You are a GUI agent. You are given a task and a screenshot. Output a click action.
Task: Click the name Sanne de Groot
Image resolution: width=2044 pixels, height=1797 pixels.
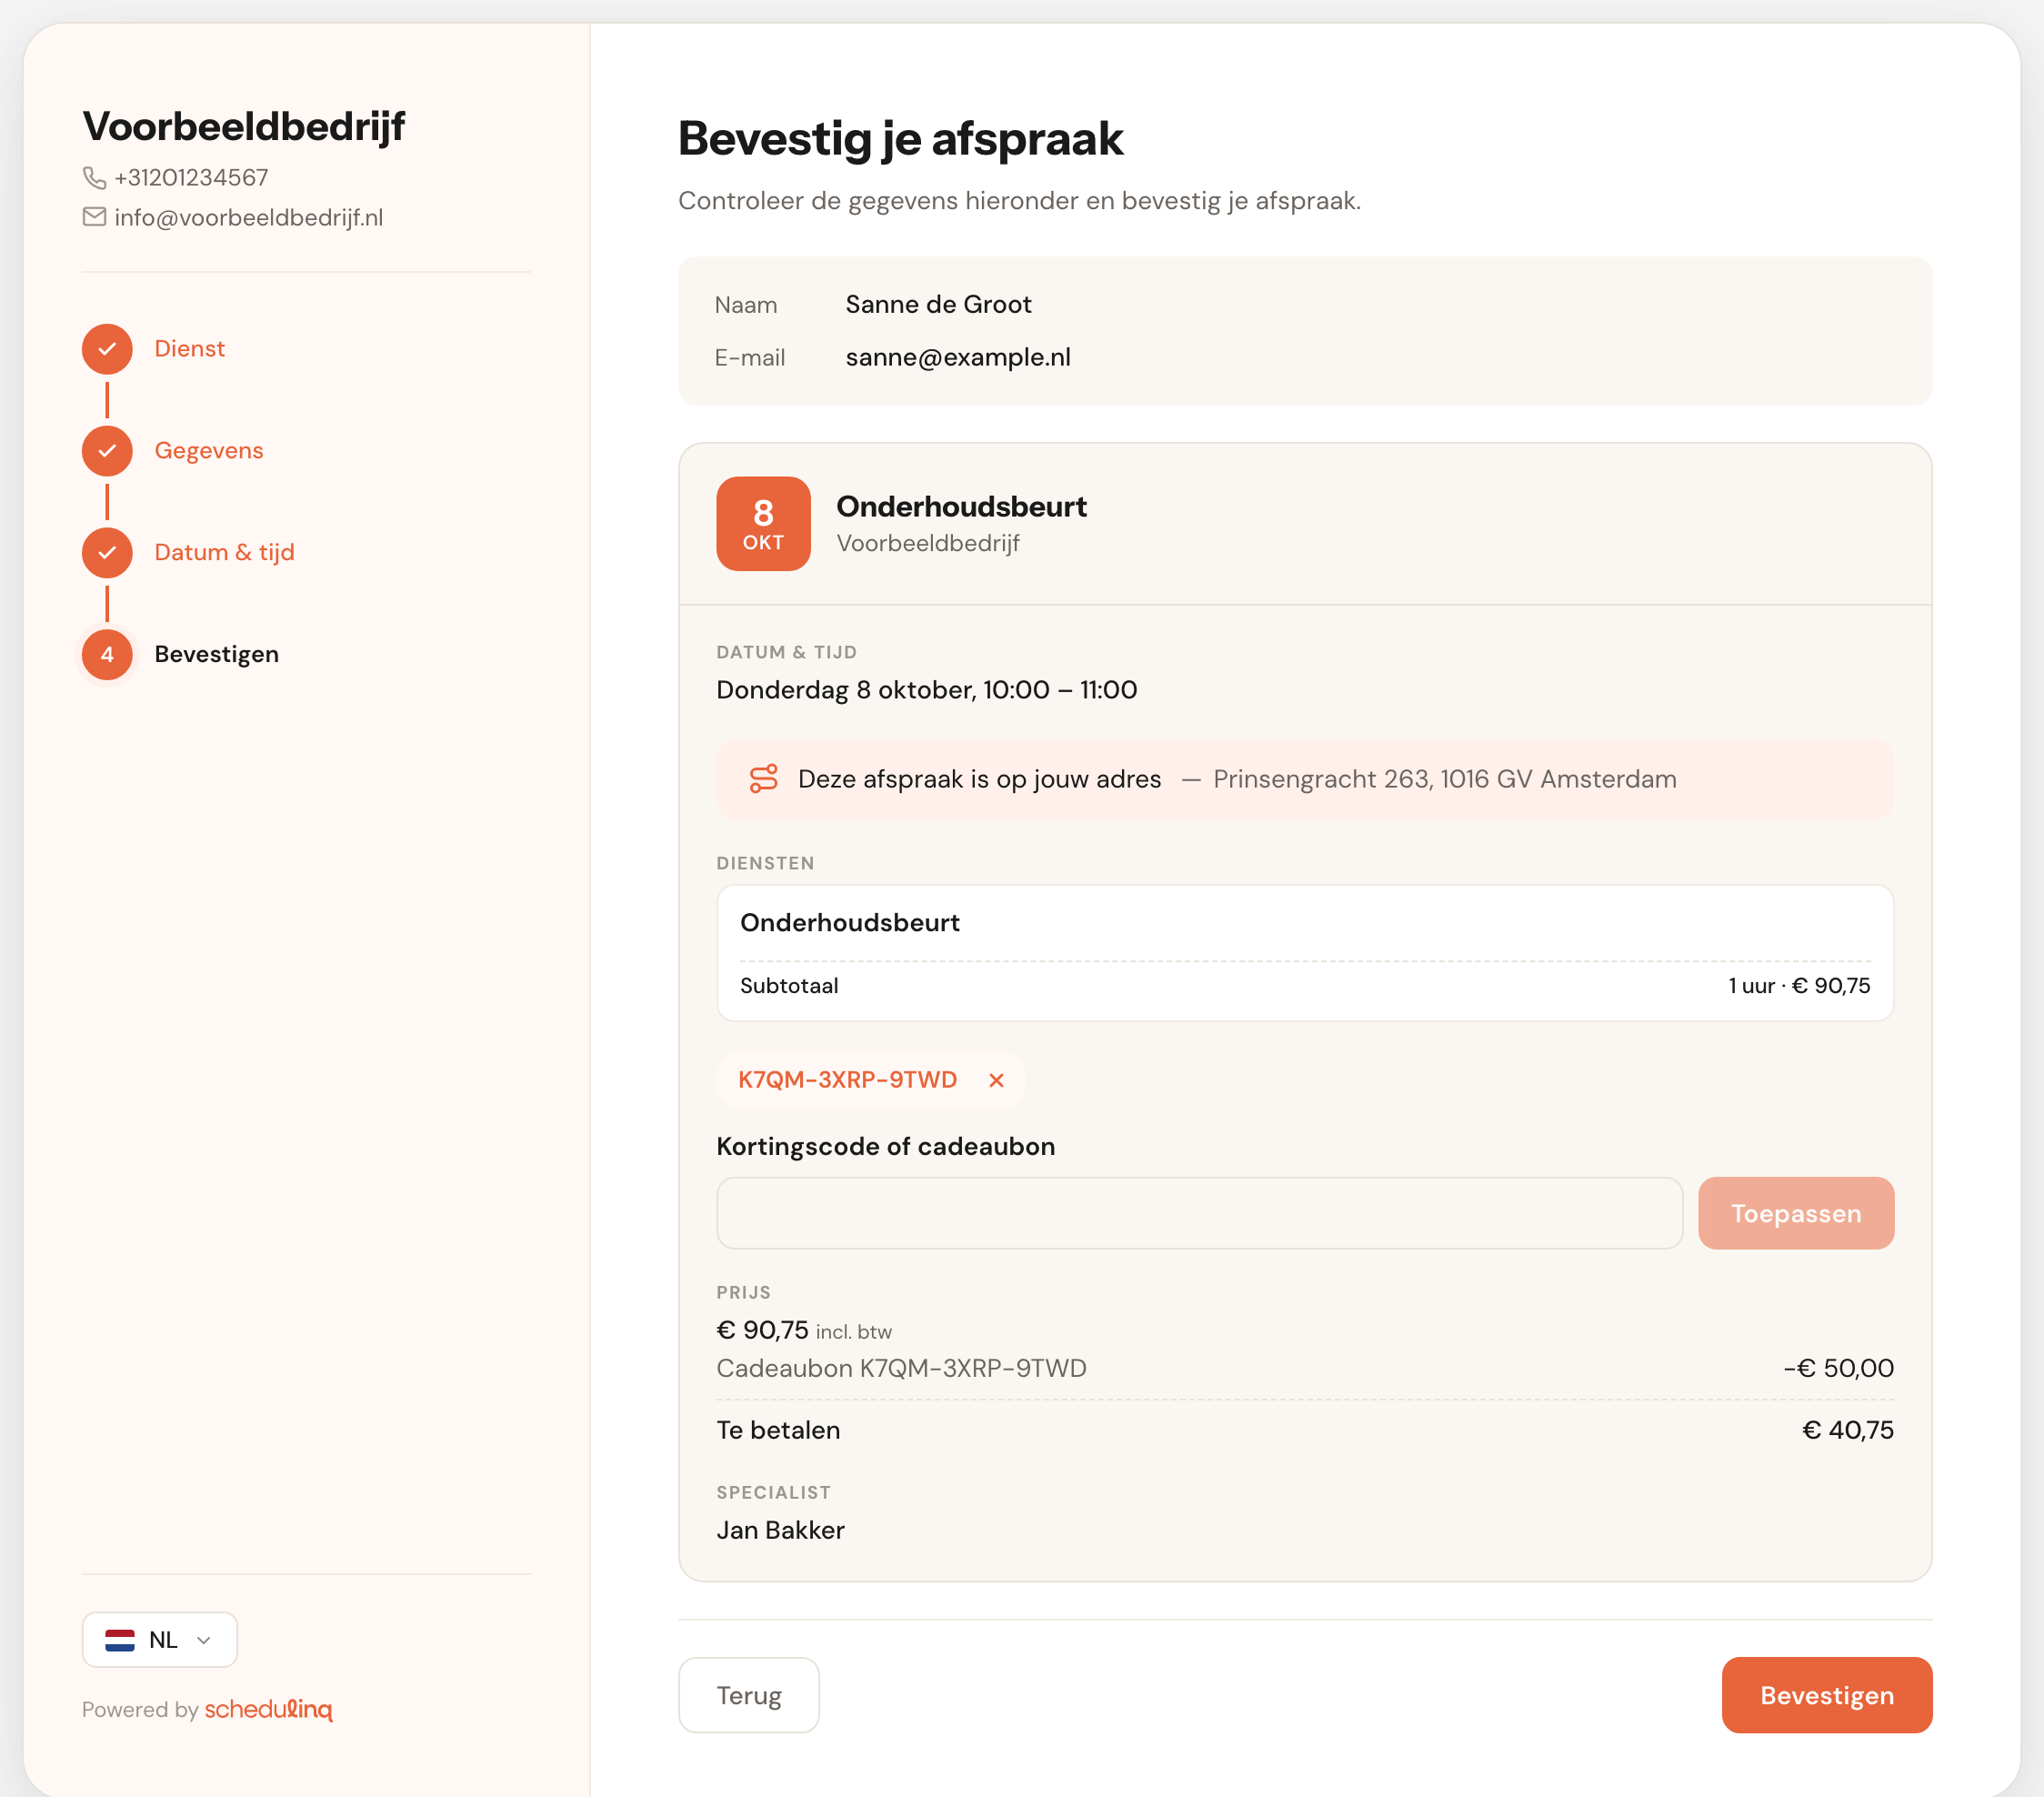[938, 305]
